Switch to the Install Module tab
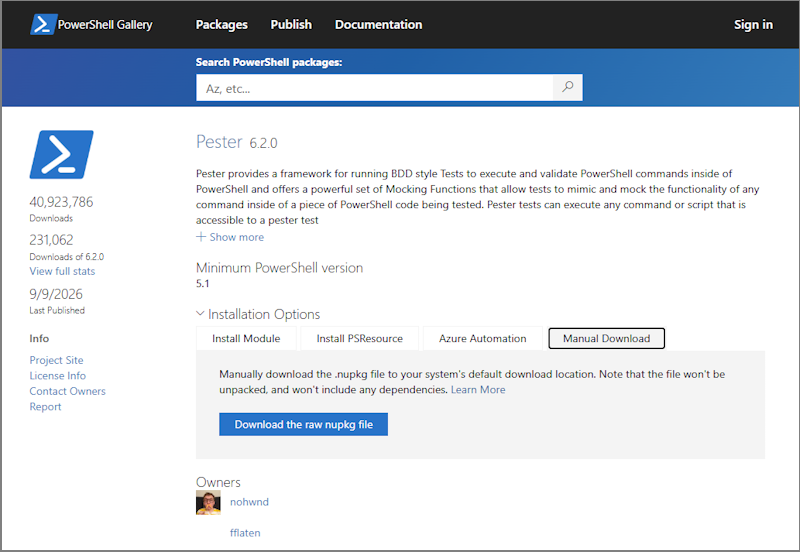This screenshot has height=552, width=800. click(246, 338)
